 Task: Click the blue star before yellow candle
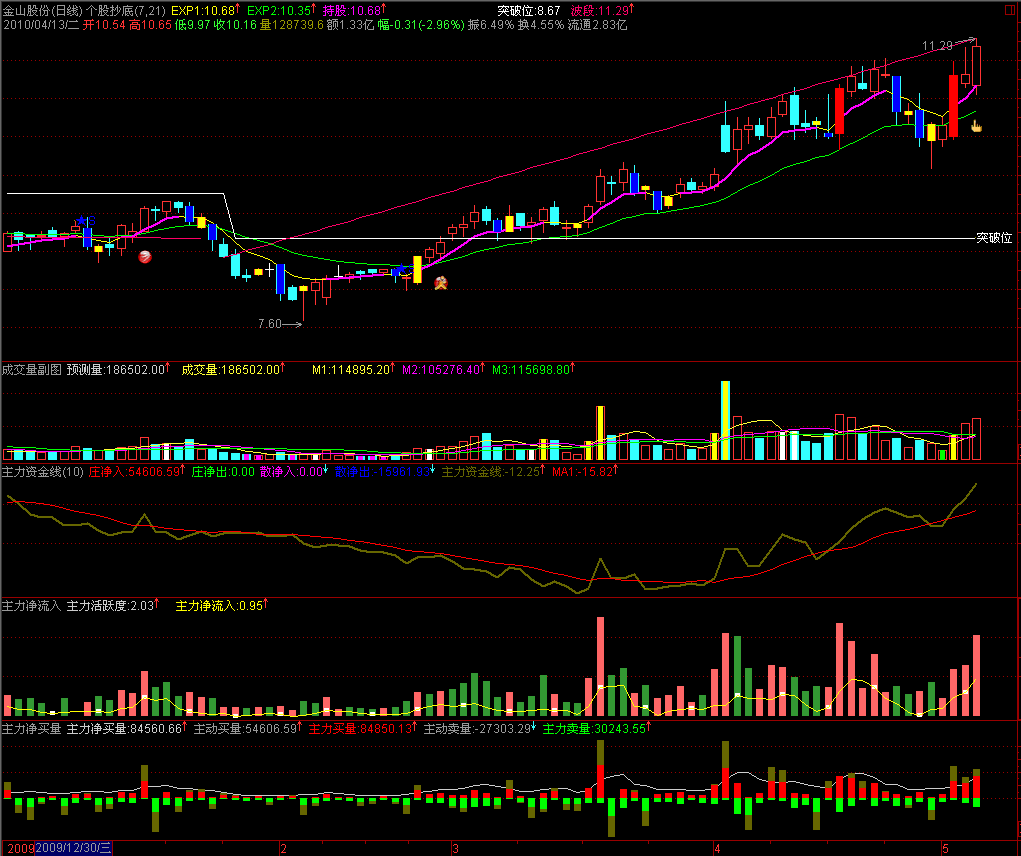[402, 269]
